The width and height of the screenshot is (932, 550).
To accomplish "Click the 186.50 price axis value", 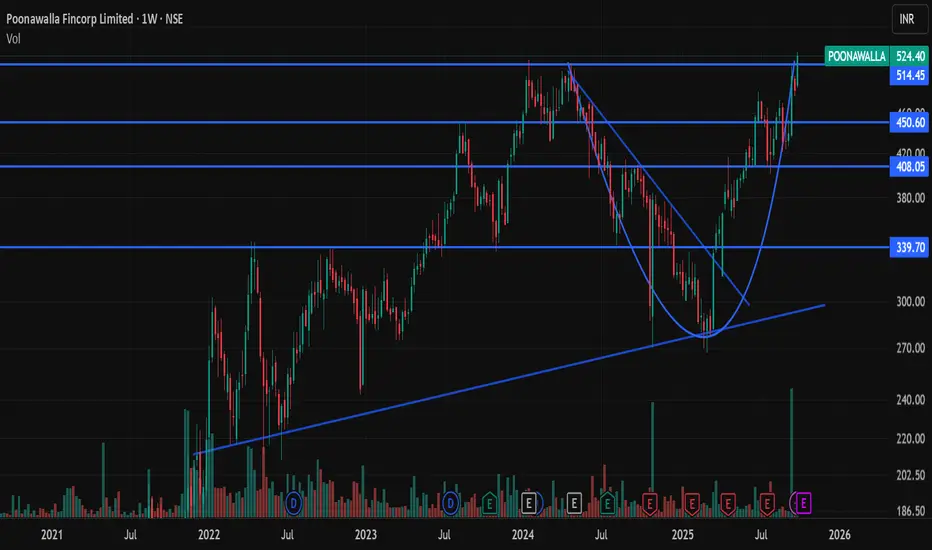I will [911, 511].
